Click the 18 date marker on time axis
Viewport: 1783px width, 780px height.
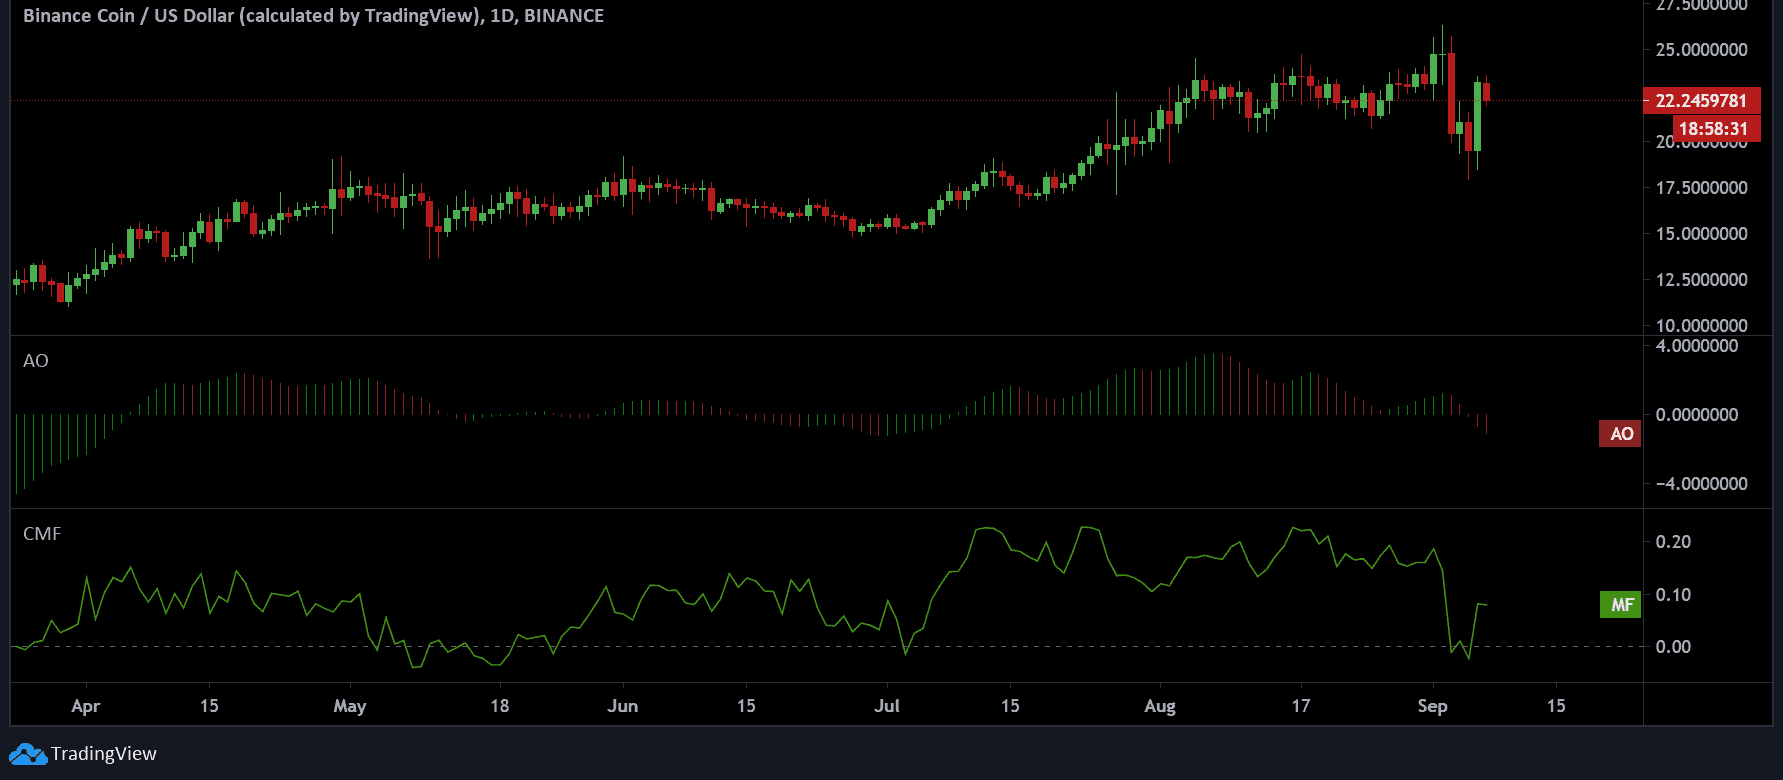tap(499, 706)
